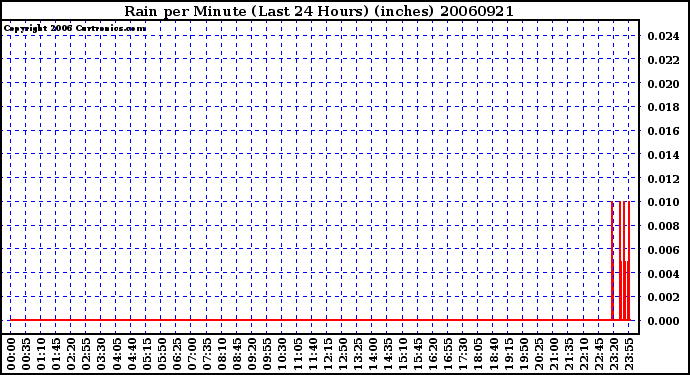Click the 20:25 time axis label
The image size is (690, 375).
coord(539,354)
